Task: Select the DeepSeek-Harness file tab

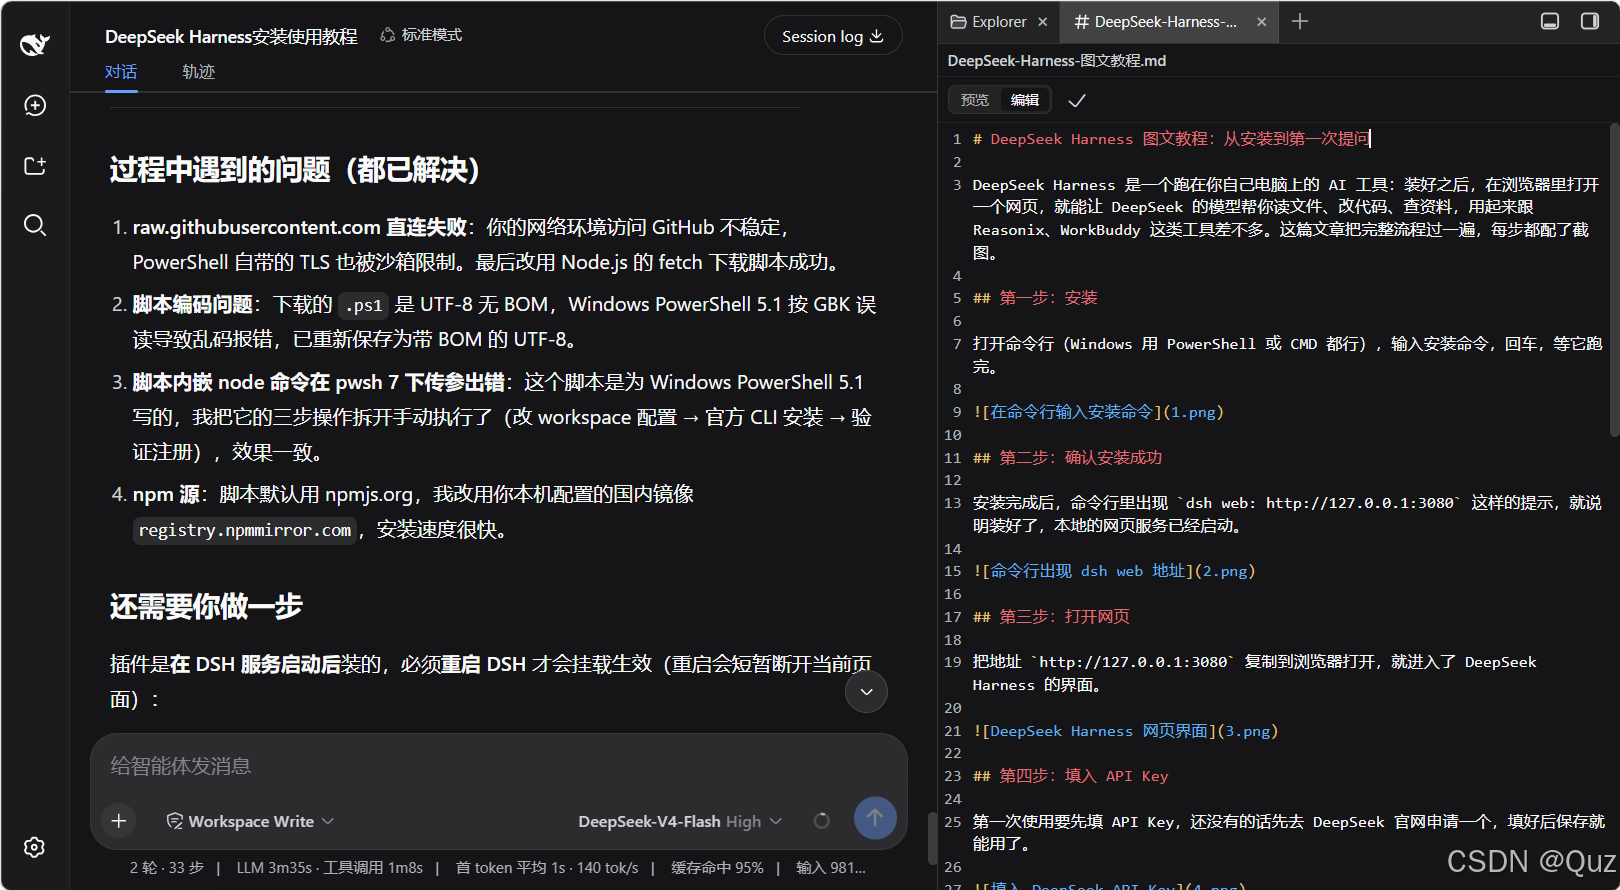Action: pos(1156,22)
